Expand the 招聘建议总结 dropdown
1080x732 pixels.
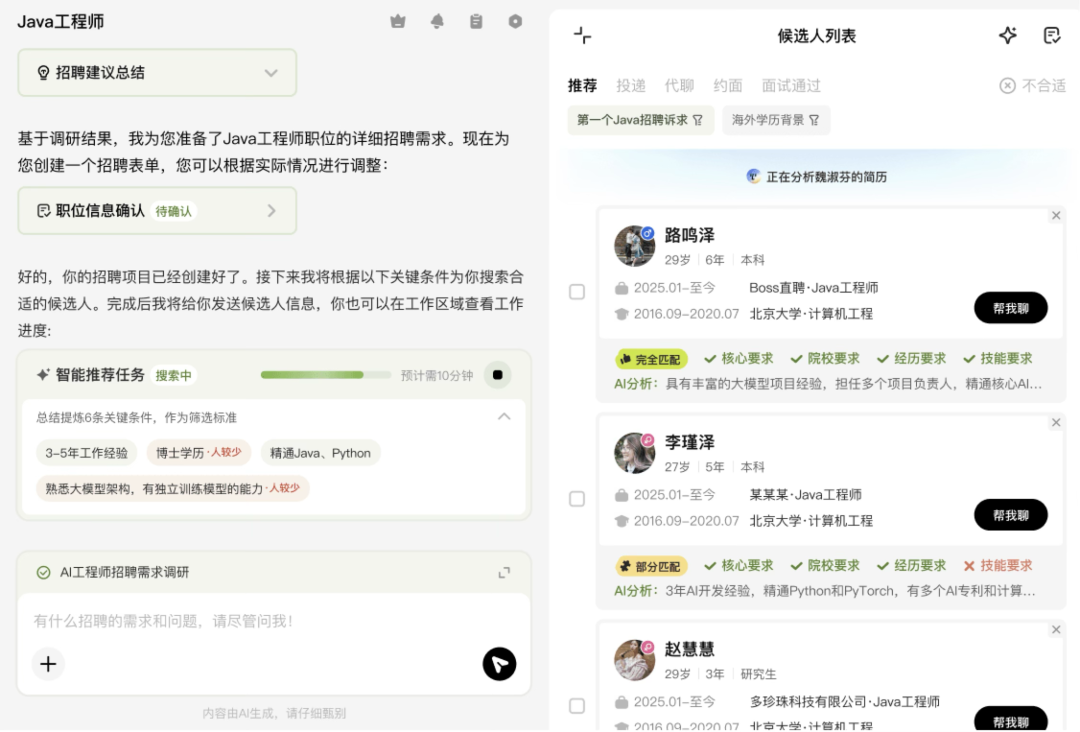pyautogui.click(x=271, y=72)
